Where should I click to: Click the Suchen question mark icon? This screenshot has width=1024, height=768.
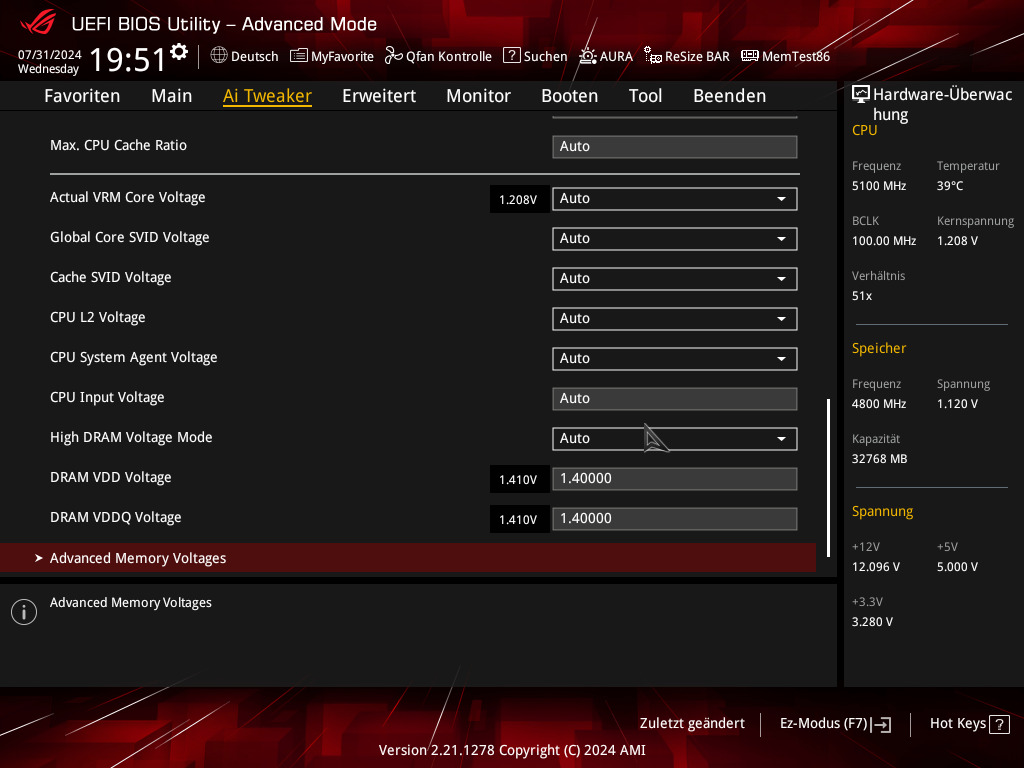511,56
